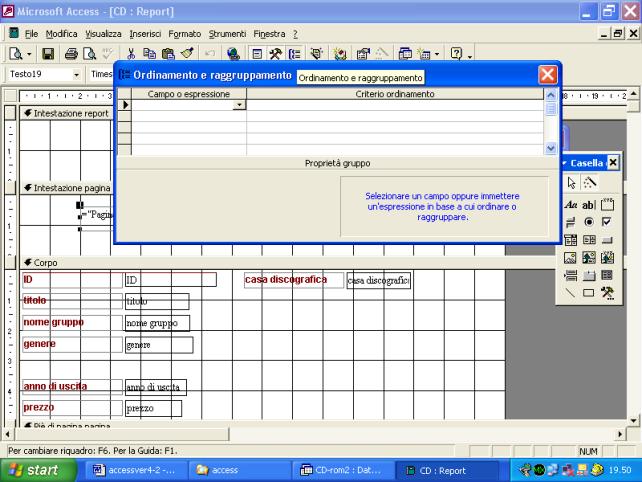Select the Line tool in toolbox
642x482 pixels.
click(570, 292)
